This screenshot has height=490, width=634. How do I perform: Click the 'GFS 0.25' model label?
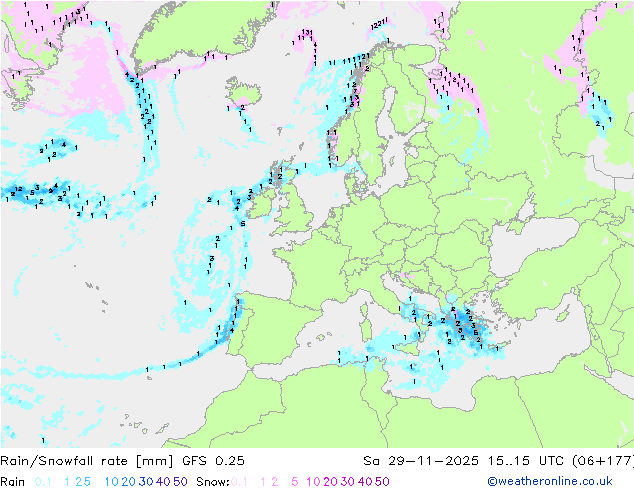pyautogui.click(x=213, y=461)
